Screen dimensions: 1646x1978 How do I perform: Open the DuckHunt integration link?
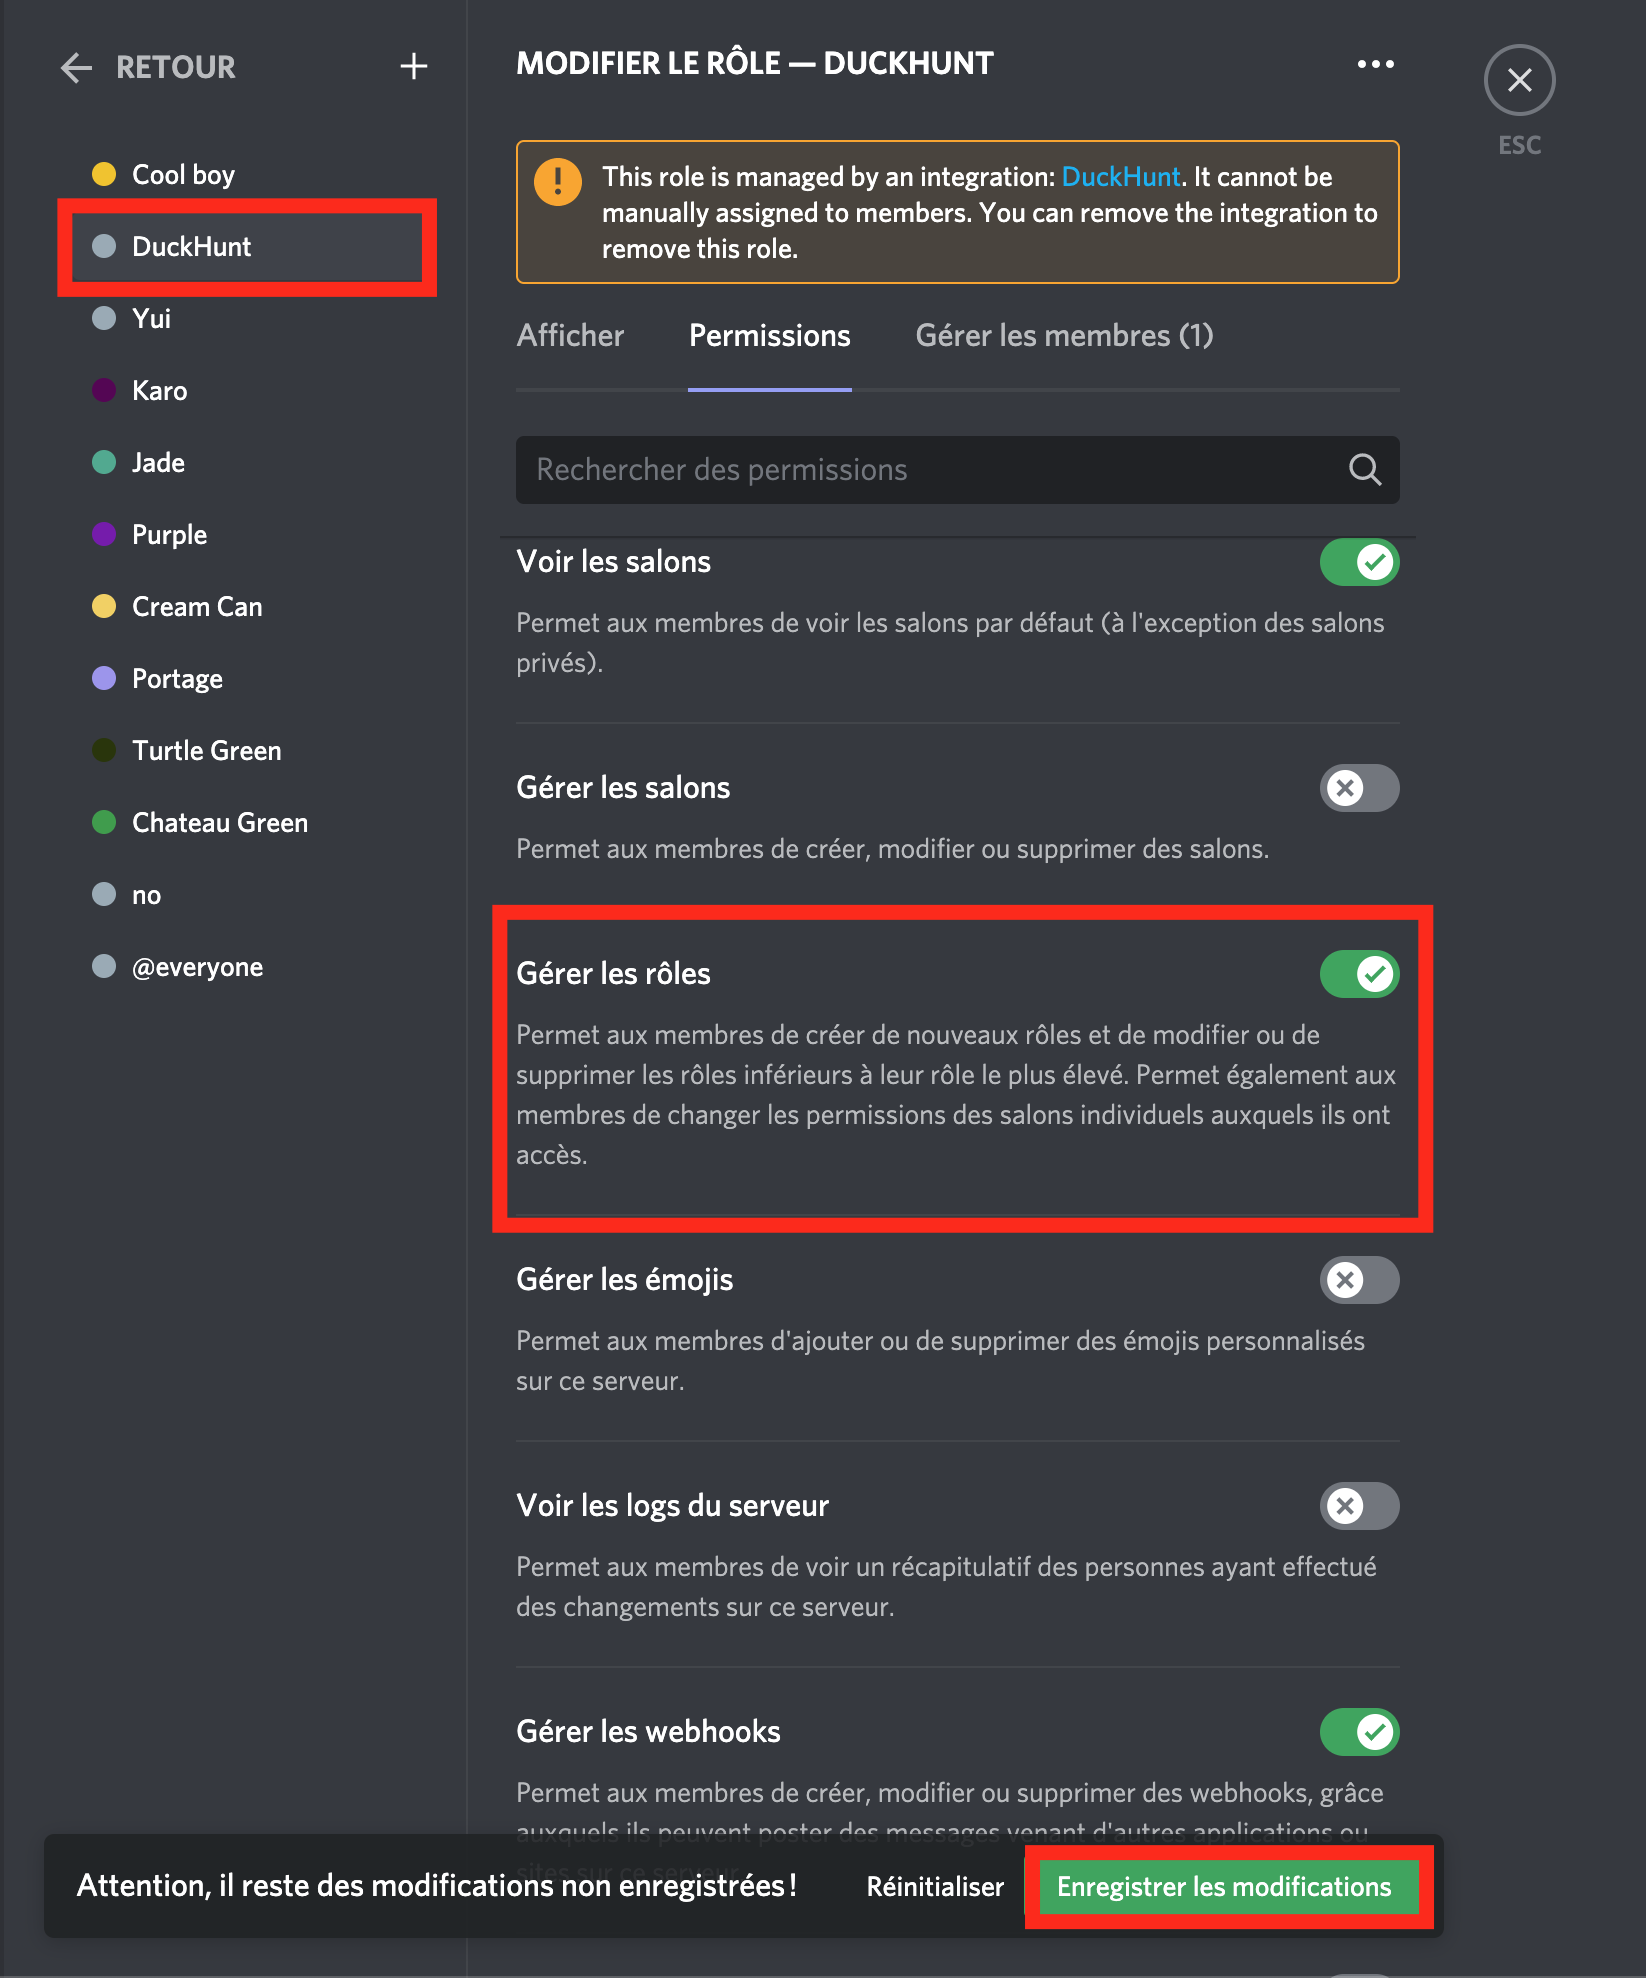point(1120,177)
